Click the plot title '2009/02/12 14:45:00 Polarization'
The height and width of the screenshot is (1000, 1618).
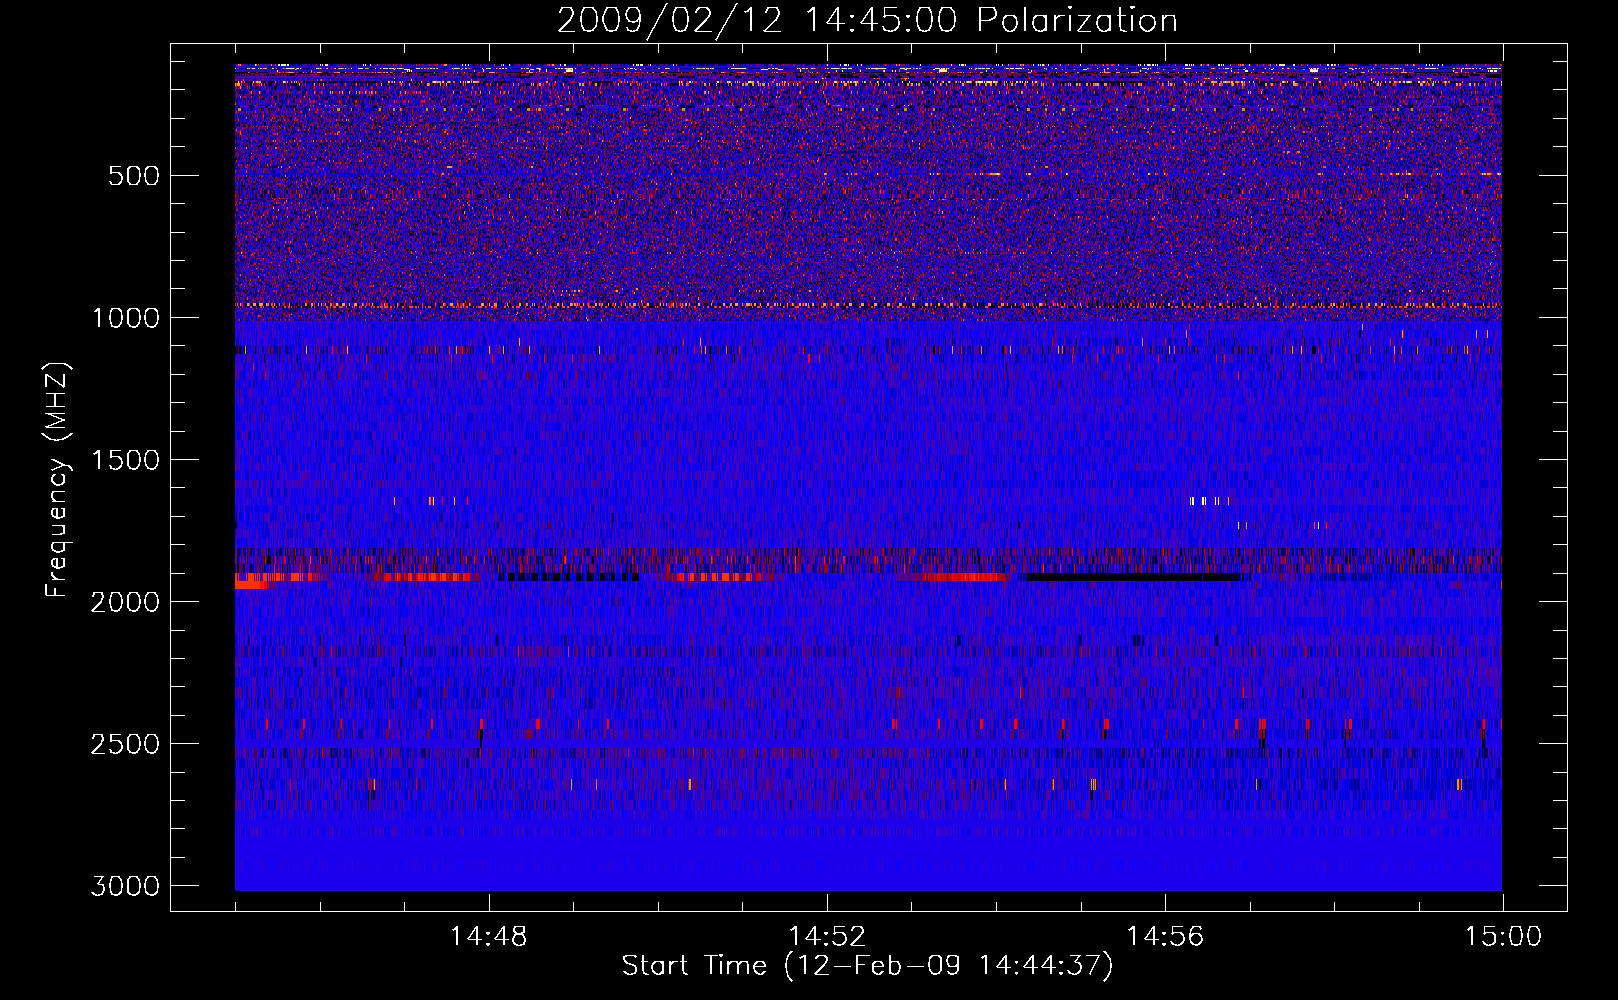click(x=867, y=20)
